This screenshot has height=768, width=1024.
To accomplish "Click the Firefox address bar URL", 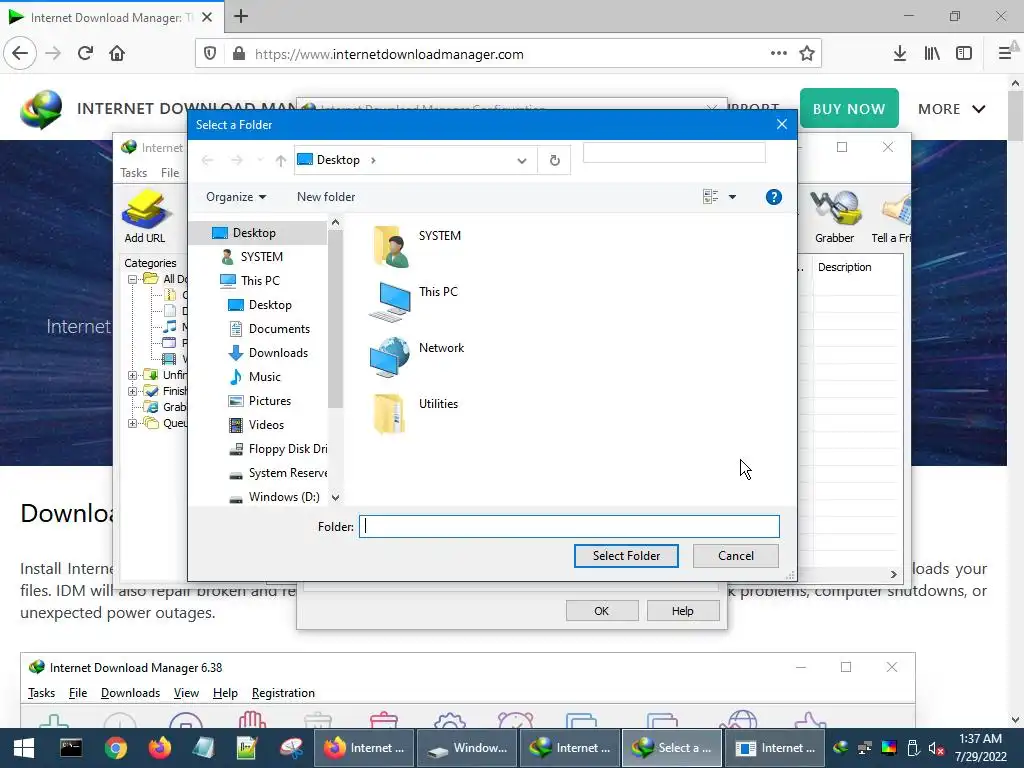I will 389,54.
